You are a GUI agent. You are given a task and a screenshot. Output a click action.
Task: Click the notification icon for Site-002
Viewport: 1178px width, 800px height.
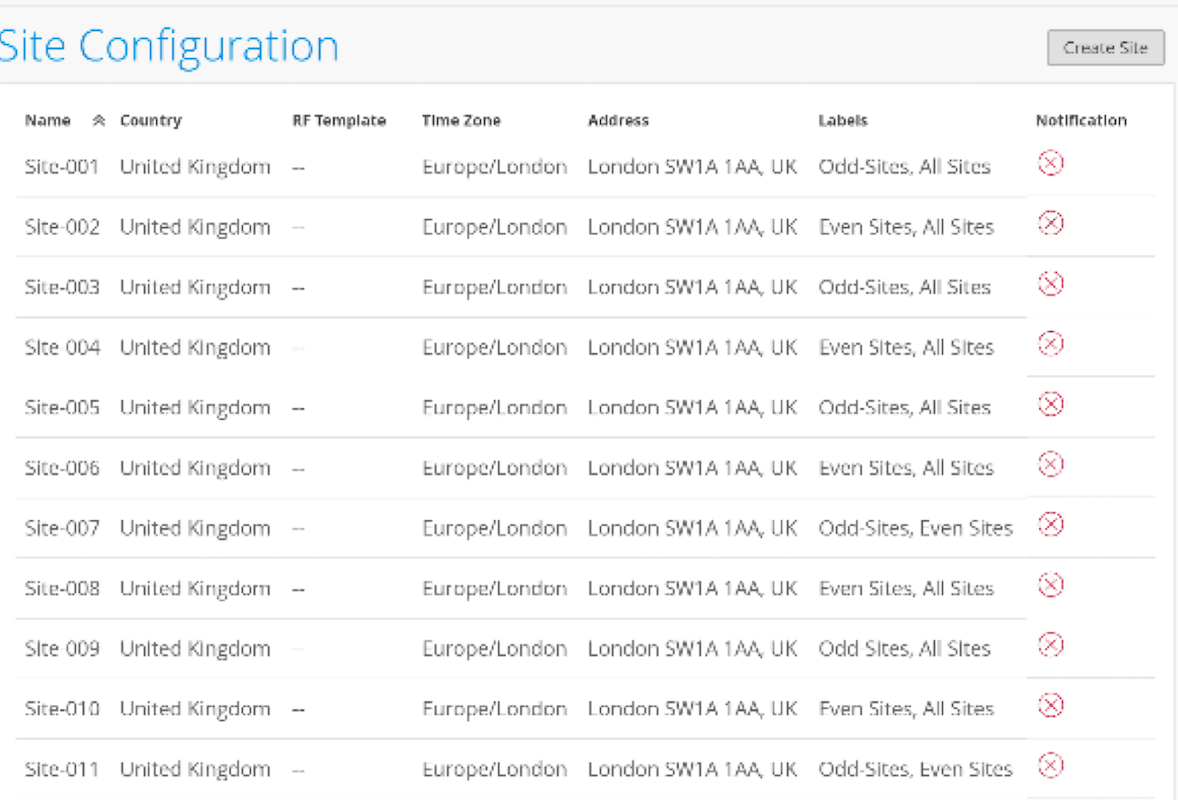[x=1050, y=223]
